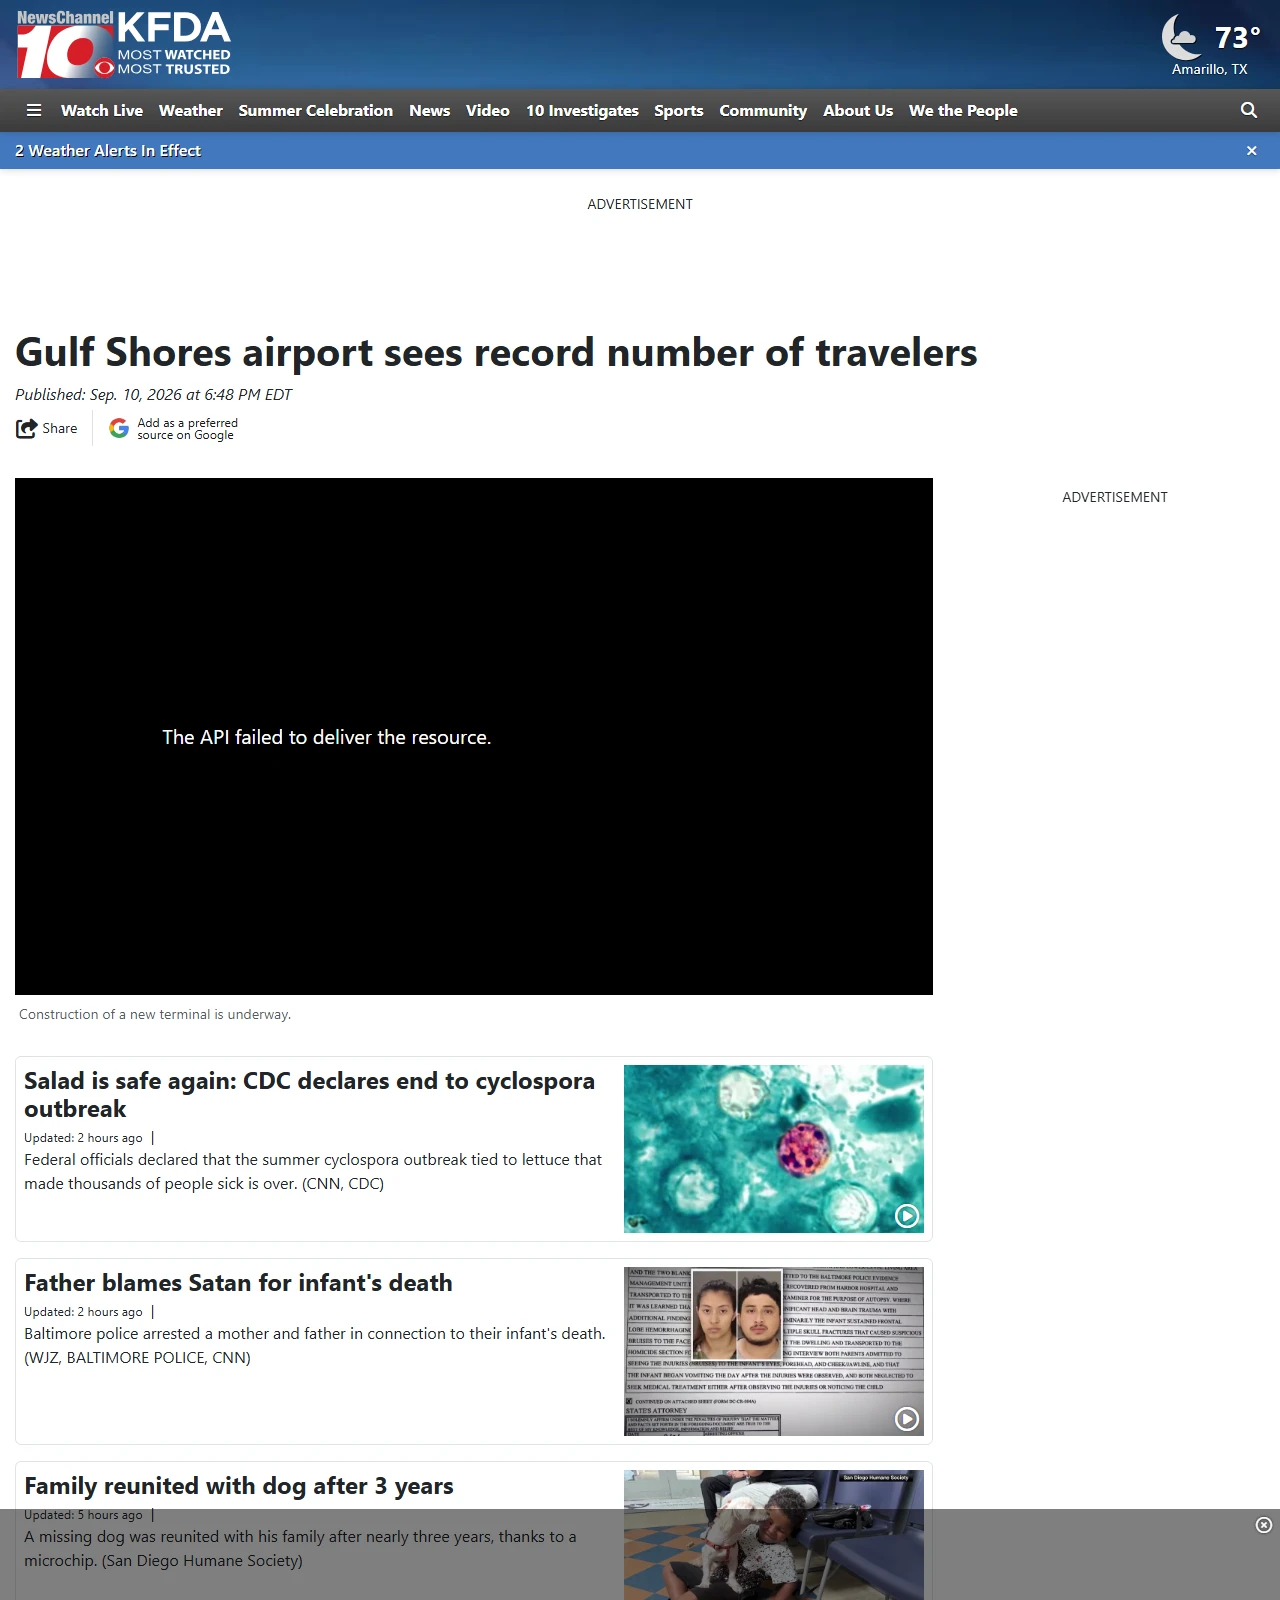This screenshot has height=1600, width=1280.
Task: Open Family reunited with dog headline
Action: pos(239,1486)
